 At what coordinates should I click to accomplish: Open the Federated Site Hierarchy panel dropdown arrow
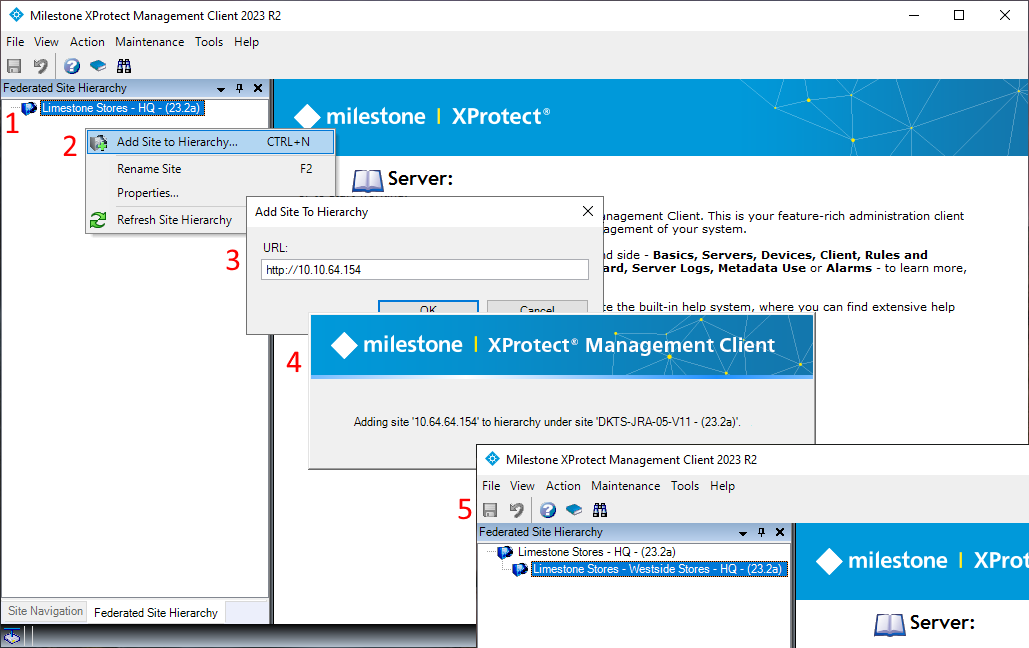(221, 89)
